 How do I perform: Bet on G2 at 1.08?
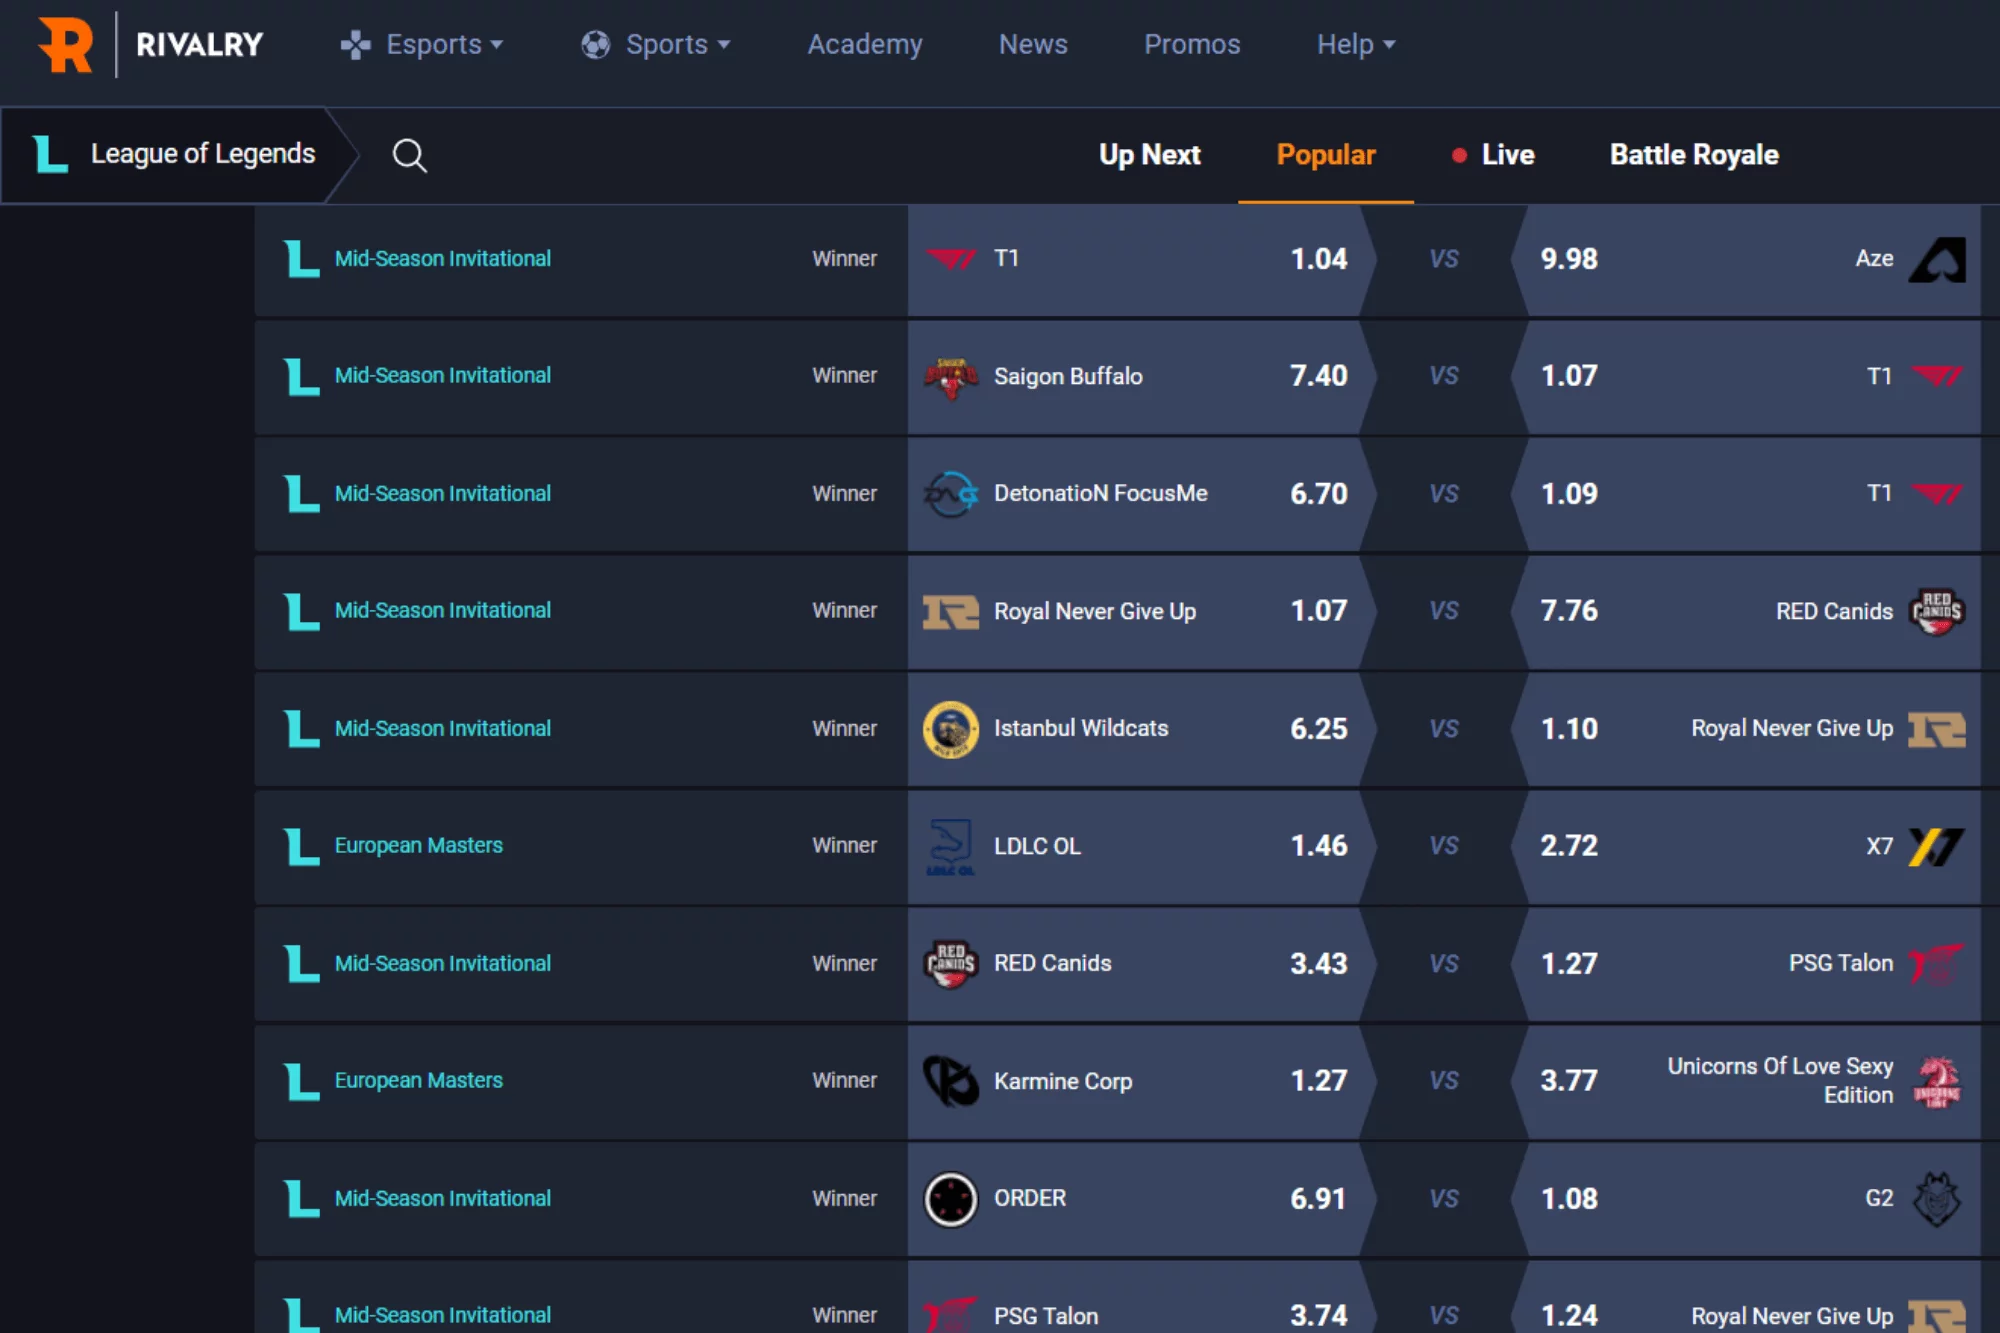click(1745, 1198)
